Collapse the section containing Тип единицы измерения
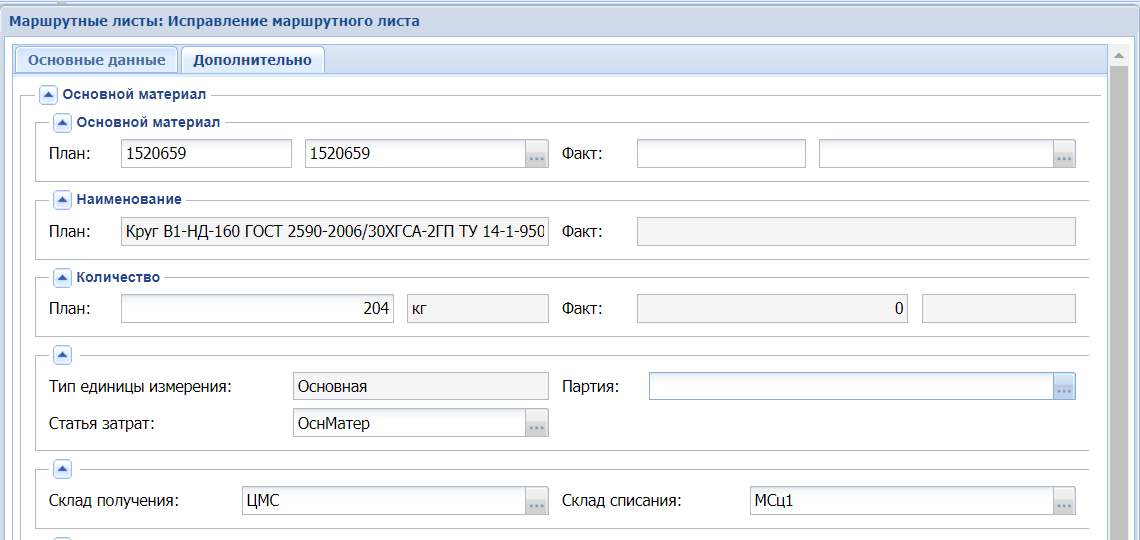 (x=62, y=355)
